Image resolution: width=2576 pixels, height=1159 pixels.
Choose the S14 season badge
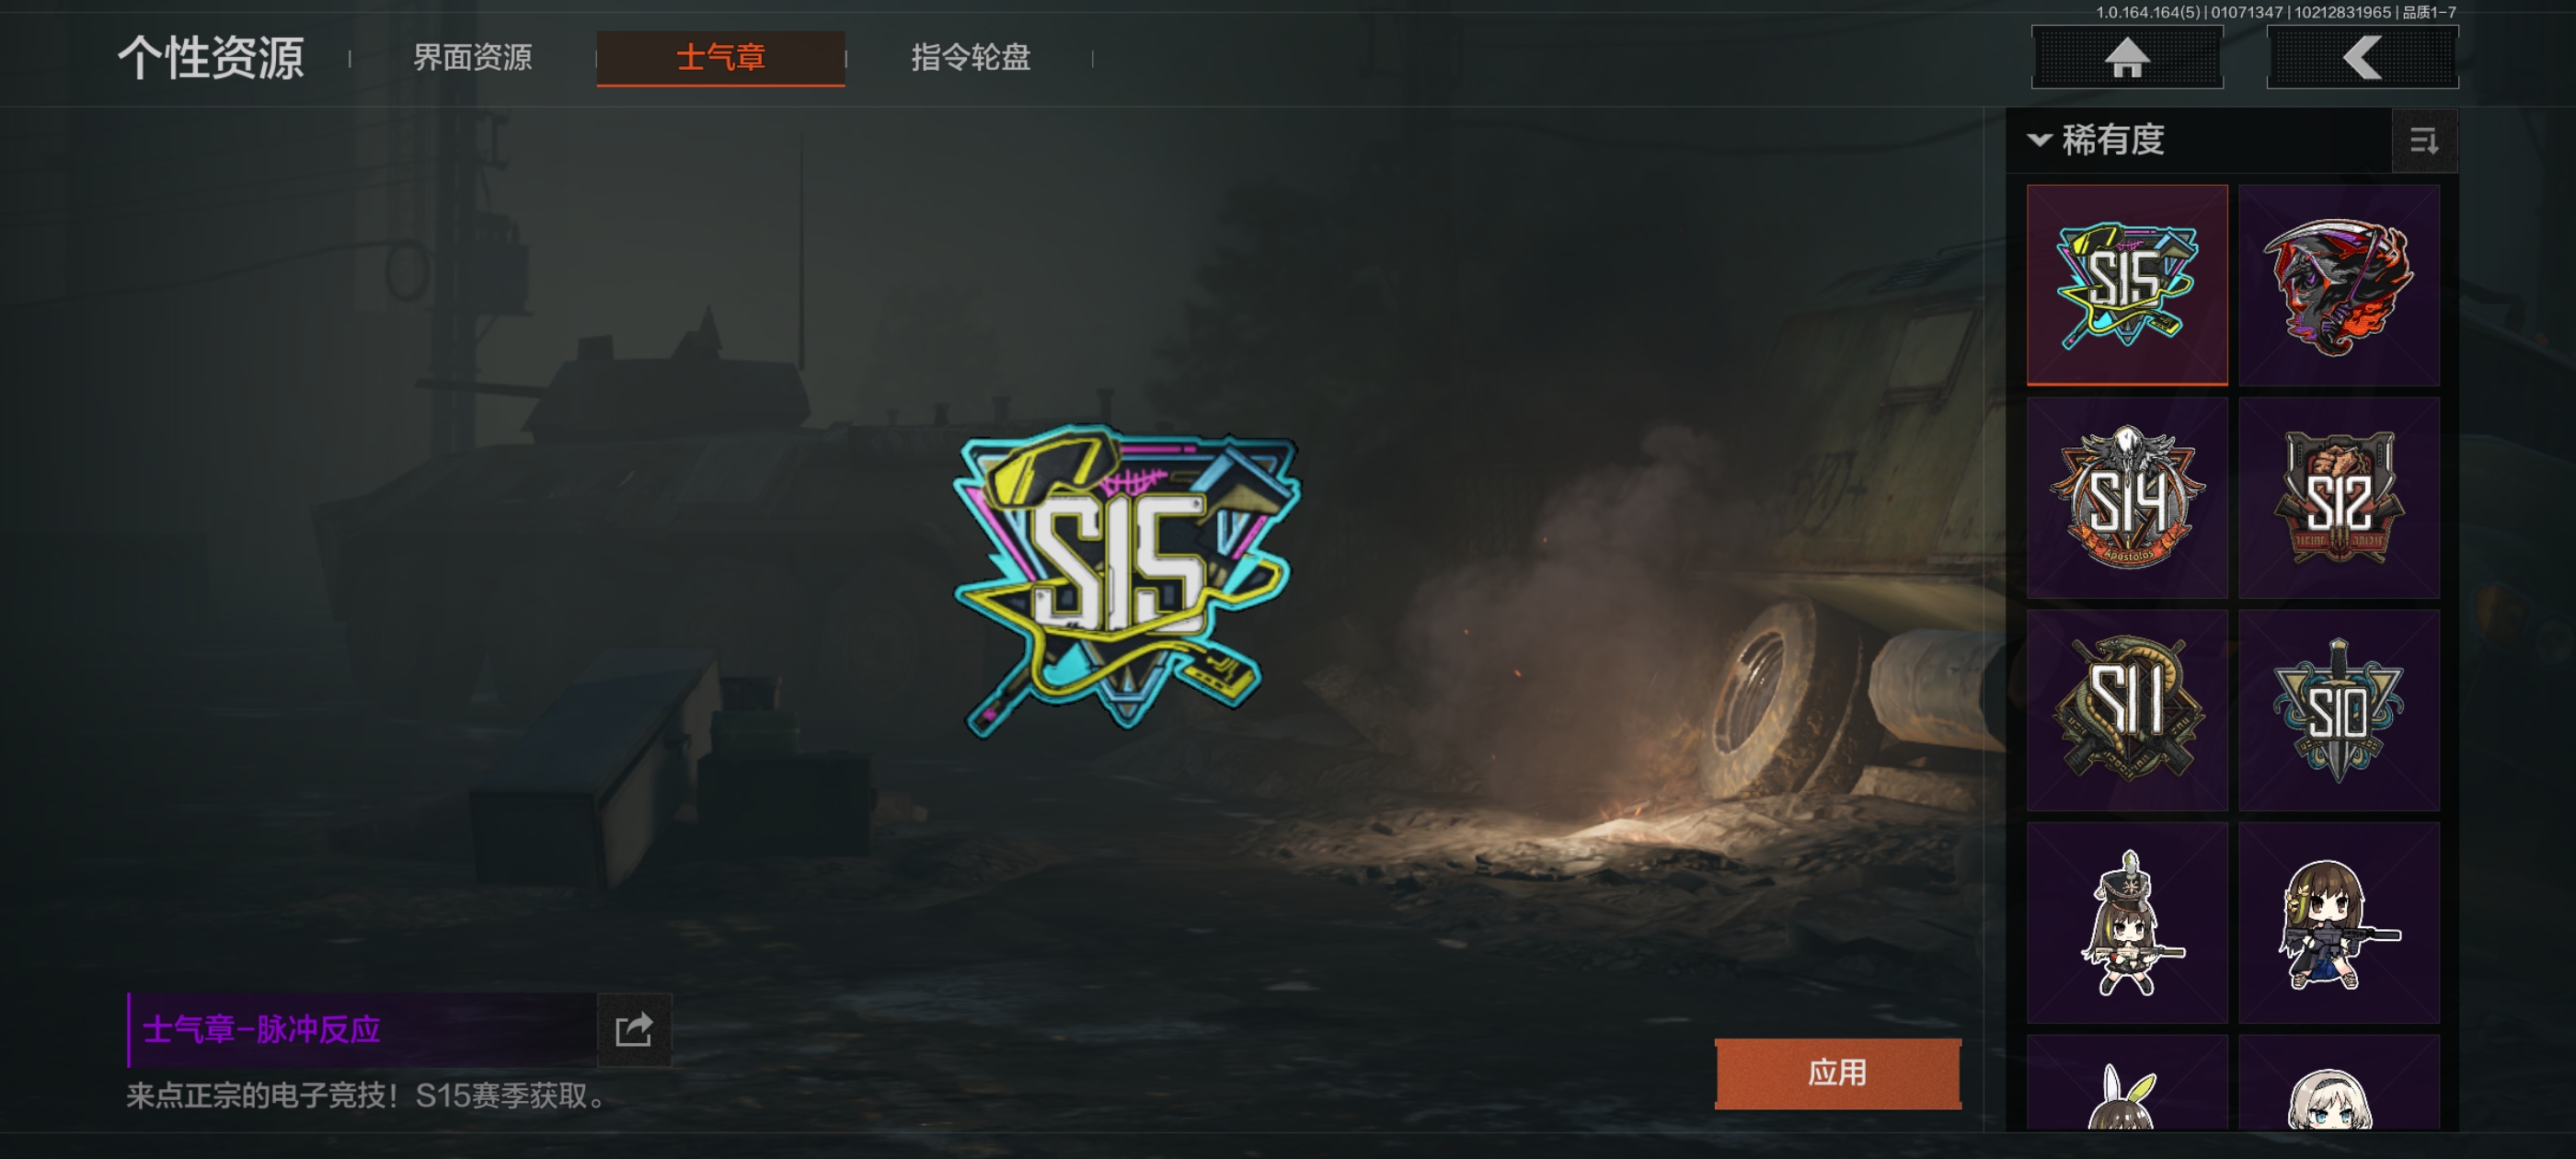2127,498
